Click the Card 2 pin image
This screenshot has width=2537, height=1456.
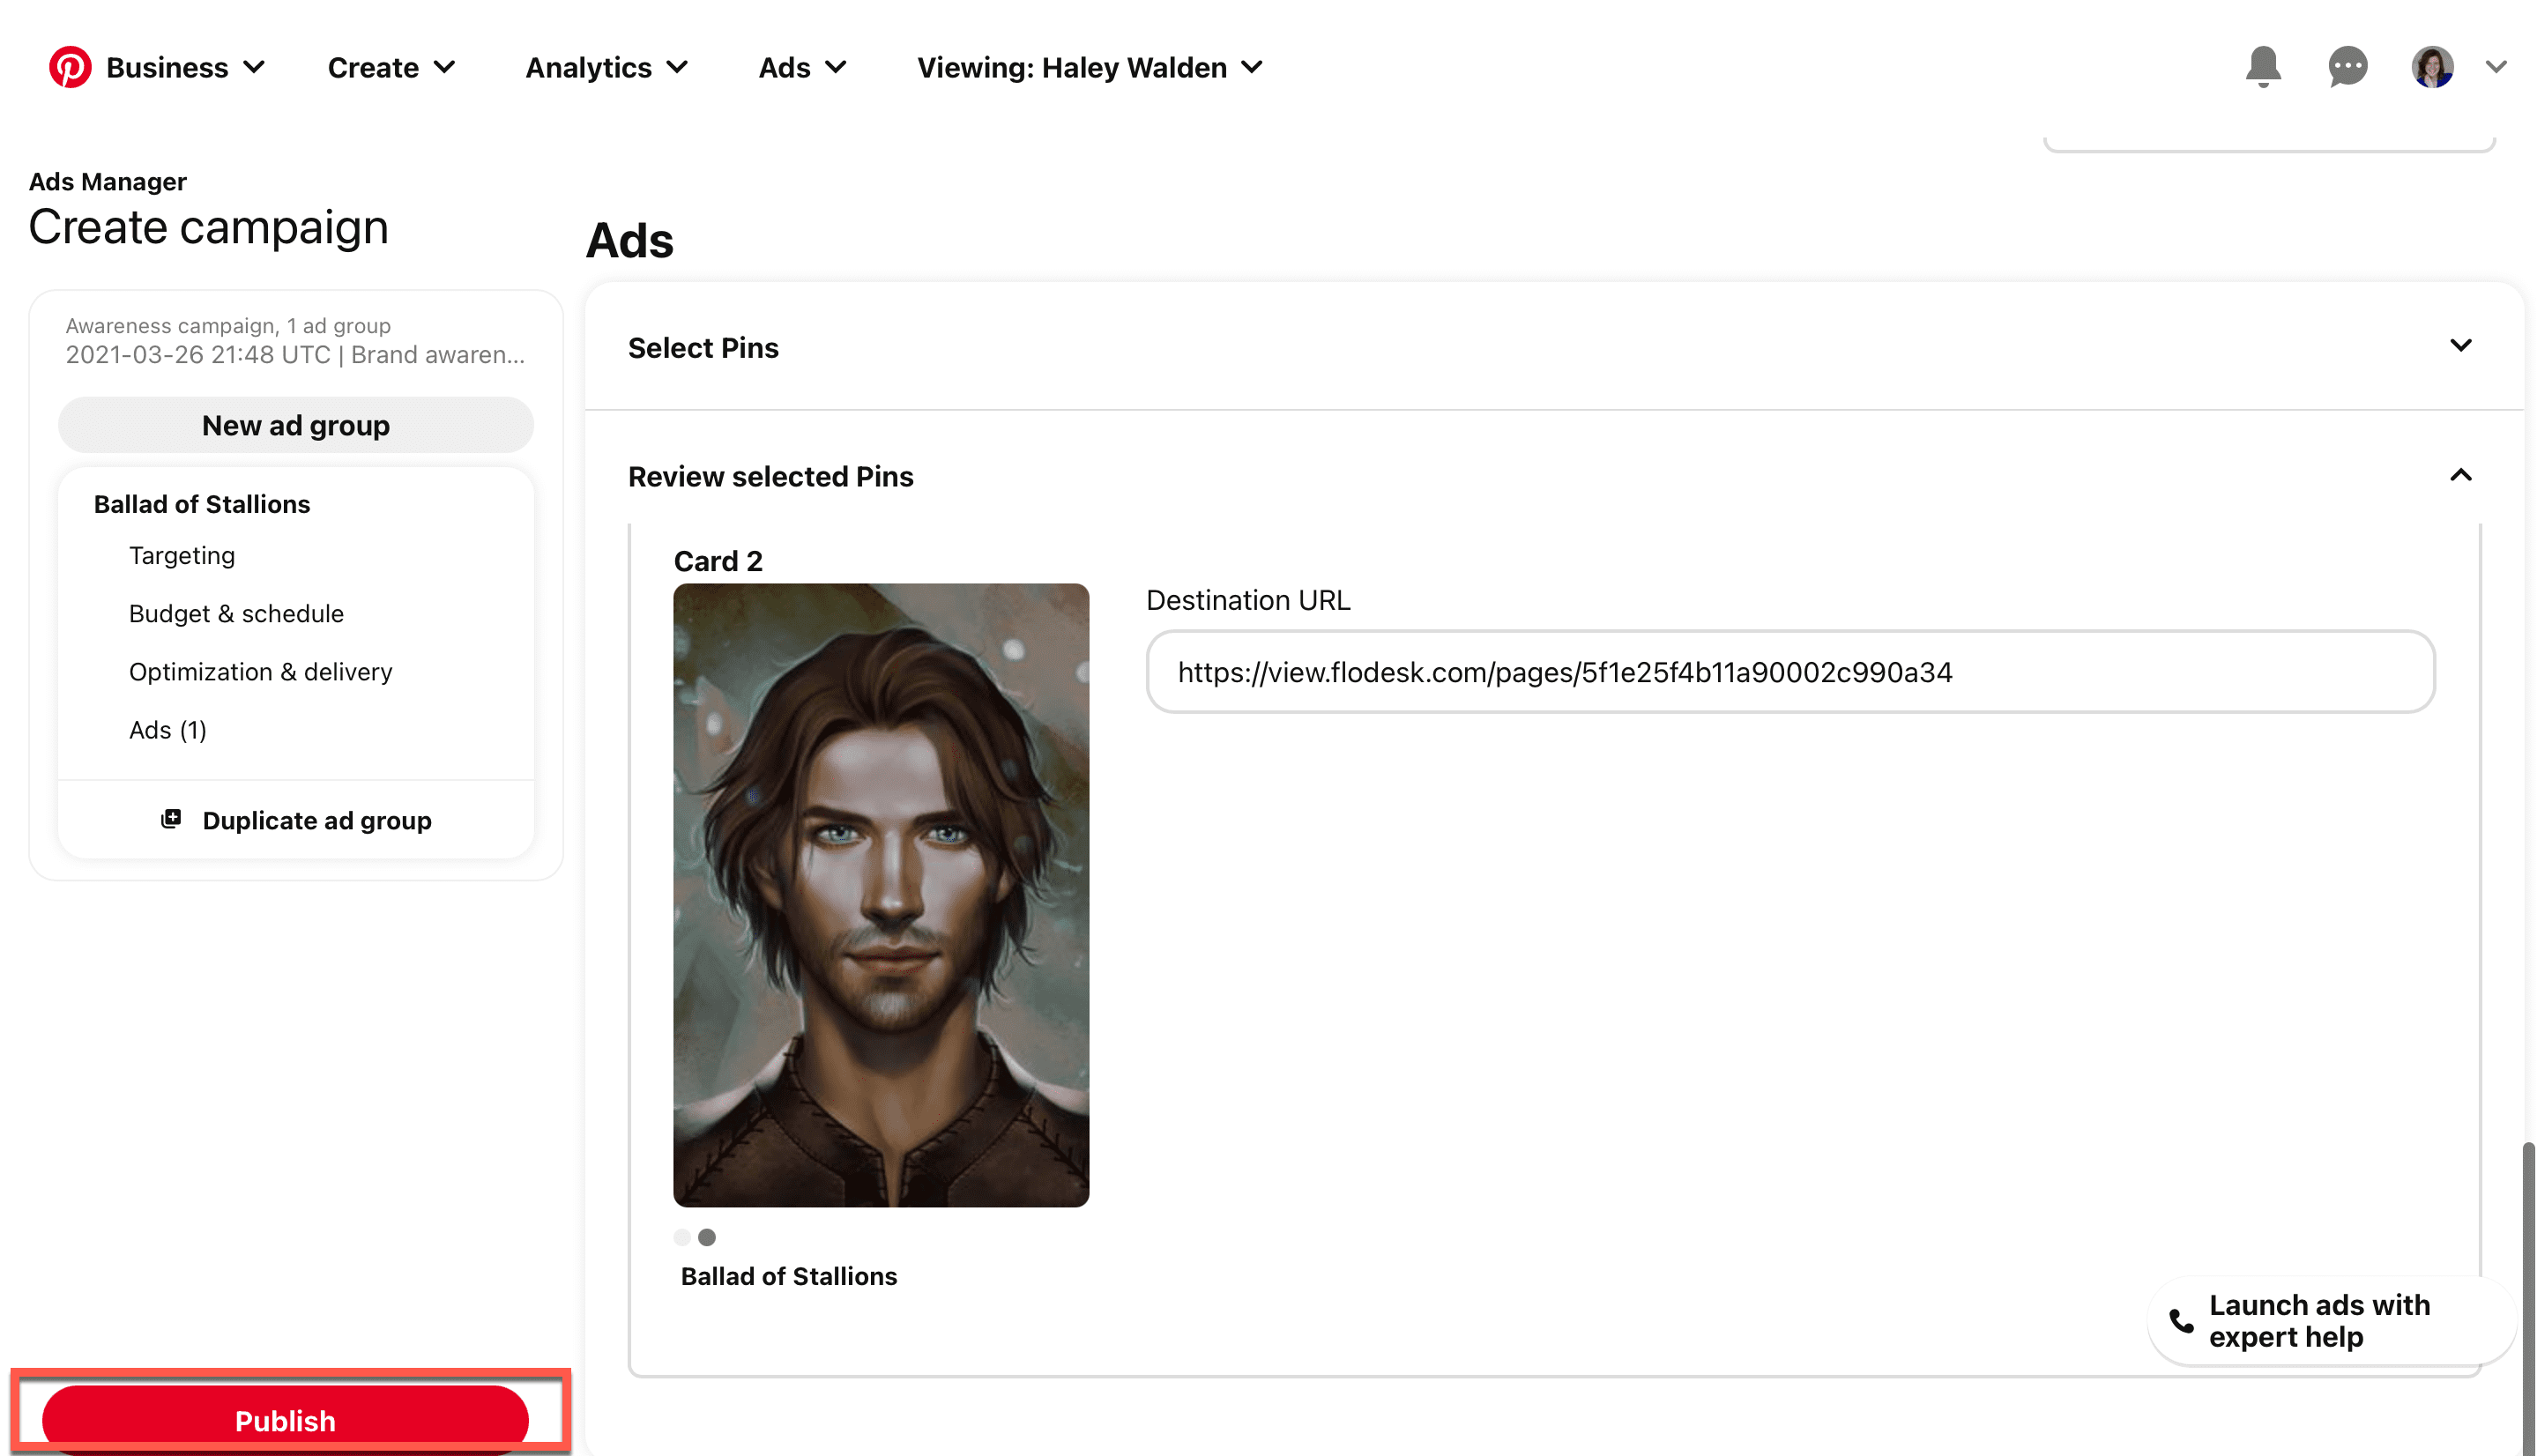pyautogui.click(x=880, y=895)
